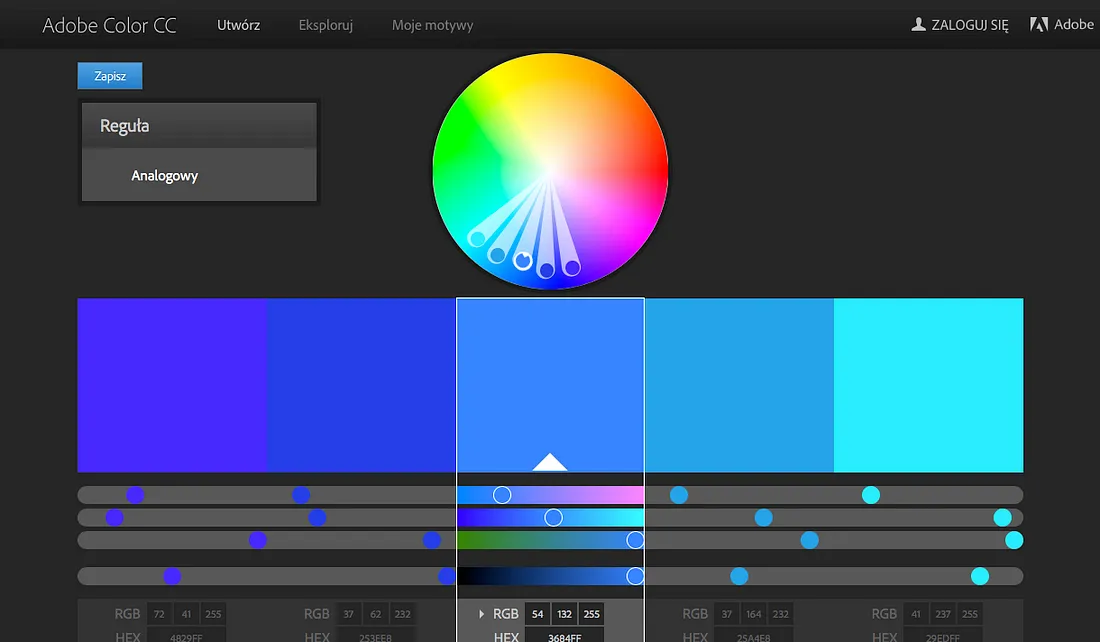Click the Adobe logo icon

click(1039, 25)
